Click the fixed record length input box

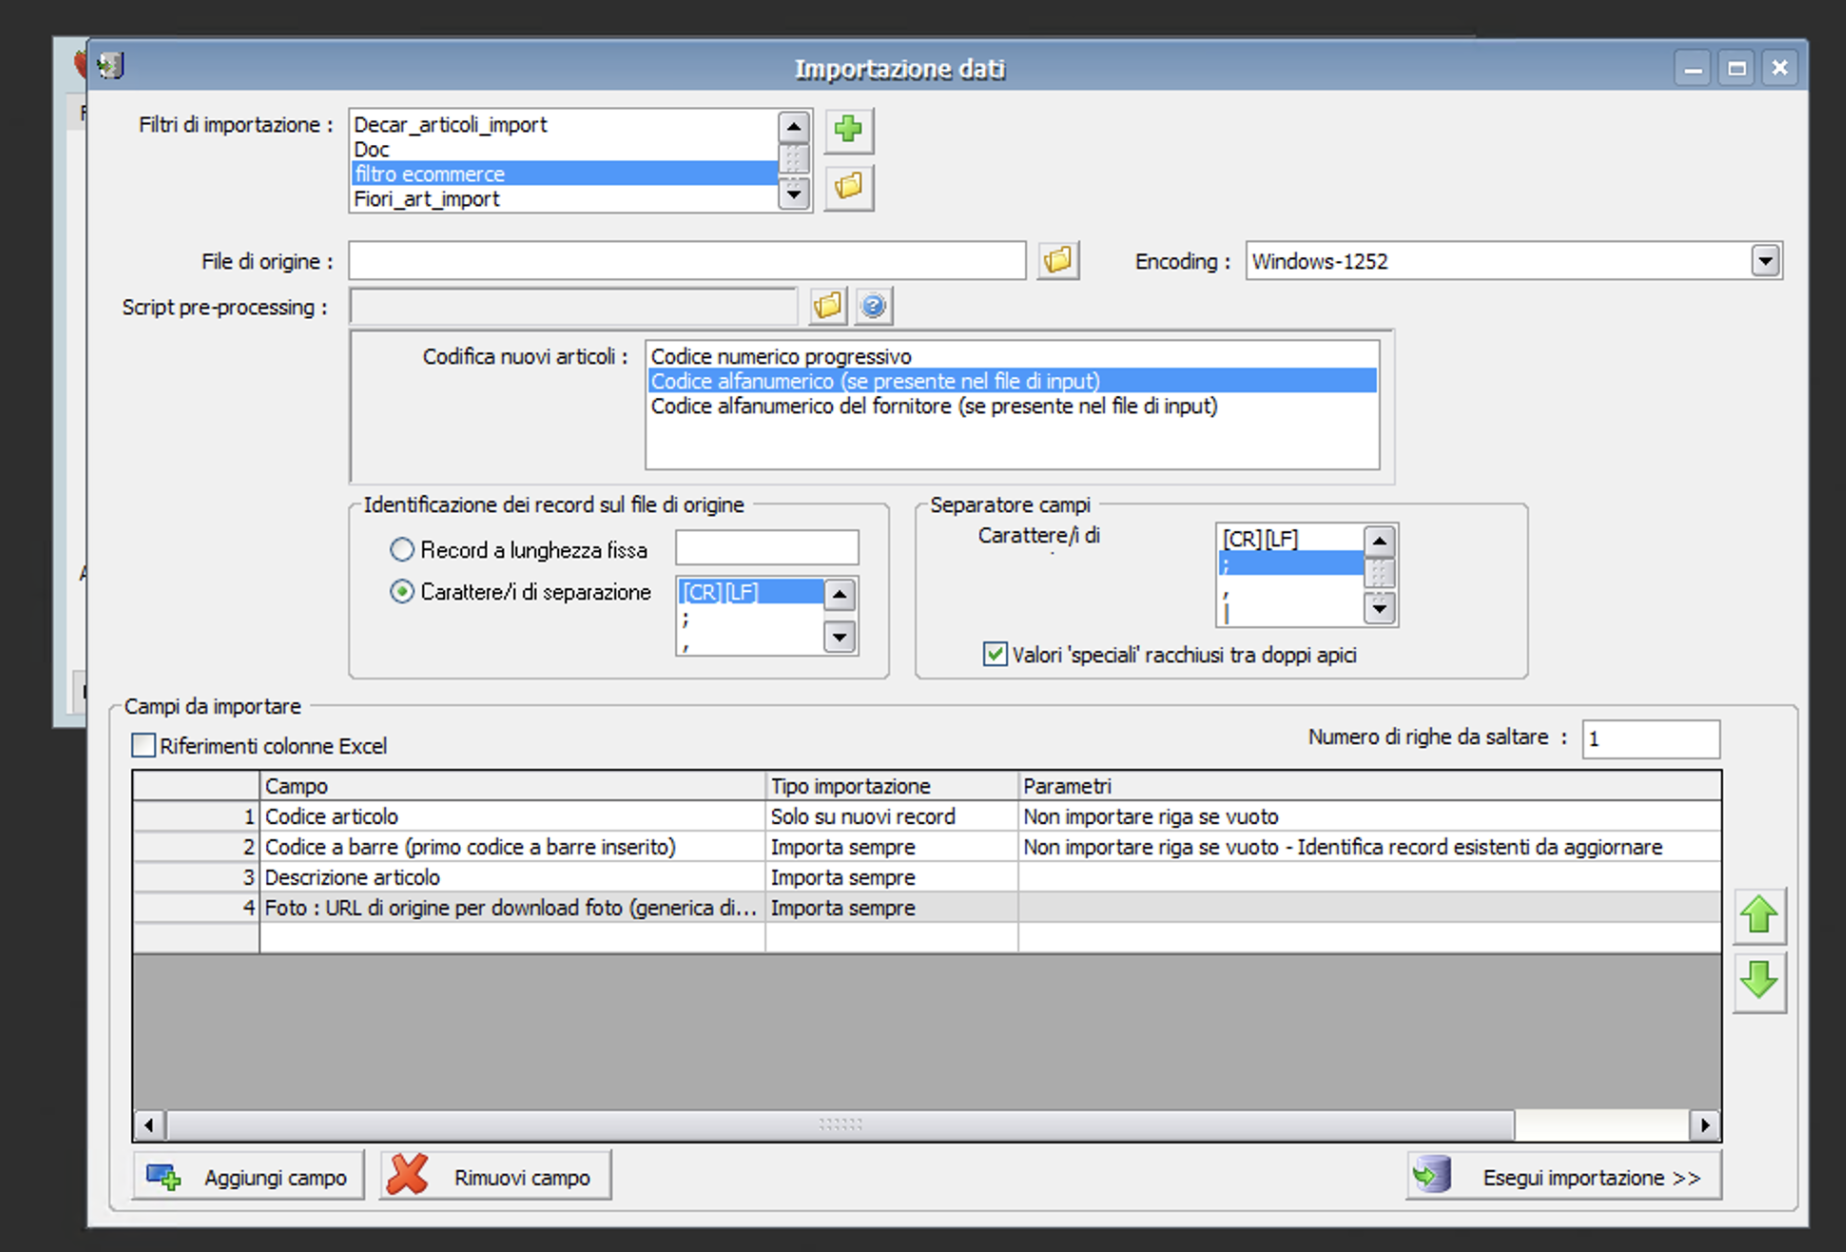click(x=767, y=548)
